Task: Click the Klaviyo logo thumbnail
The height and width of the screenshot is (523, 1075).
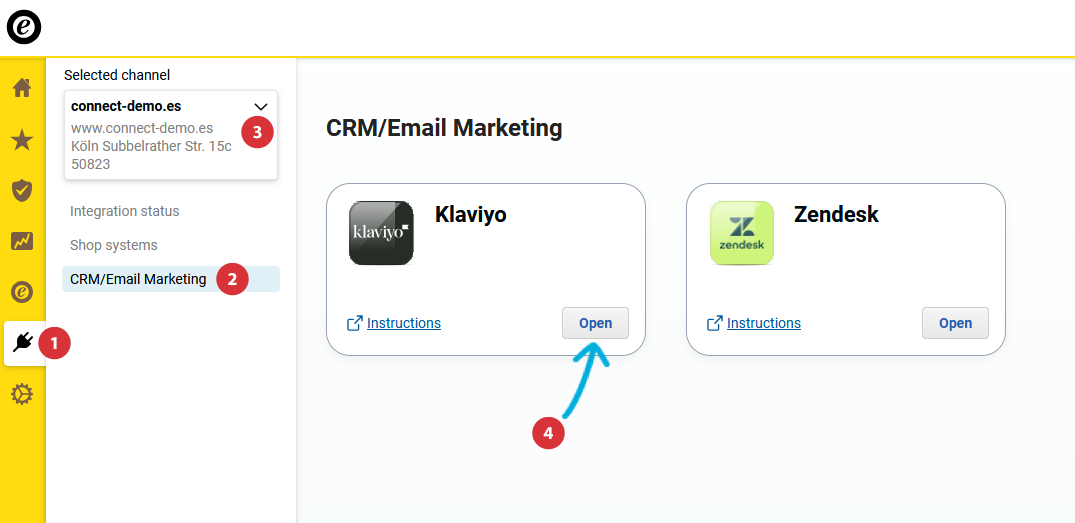Action: 381,232
